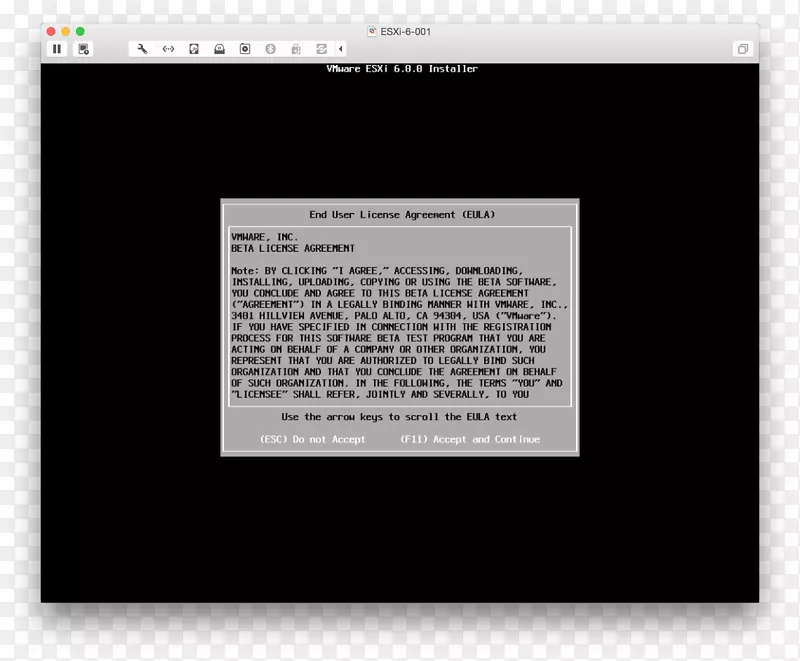The height and width of the screenshot is (661, 800).
Task: Select the hard disk device icon
Action: tap(194, 48)
